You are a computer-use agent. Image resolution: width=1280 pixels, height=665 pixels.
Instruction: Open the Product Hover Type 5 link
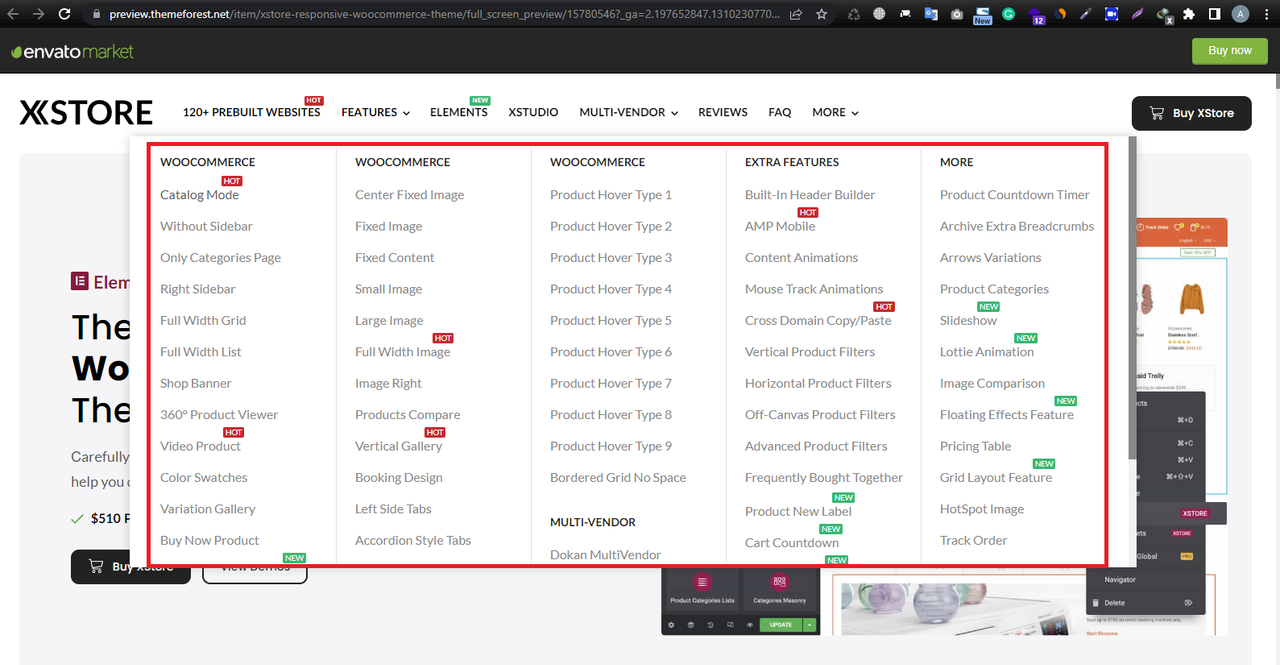611,321
